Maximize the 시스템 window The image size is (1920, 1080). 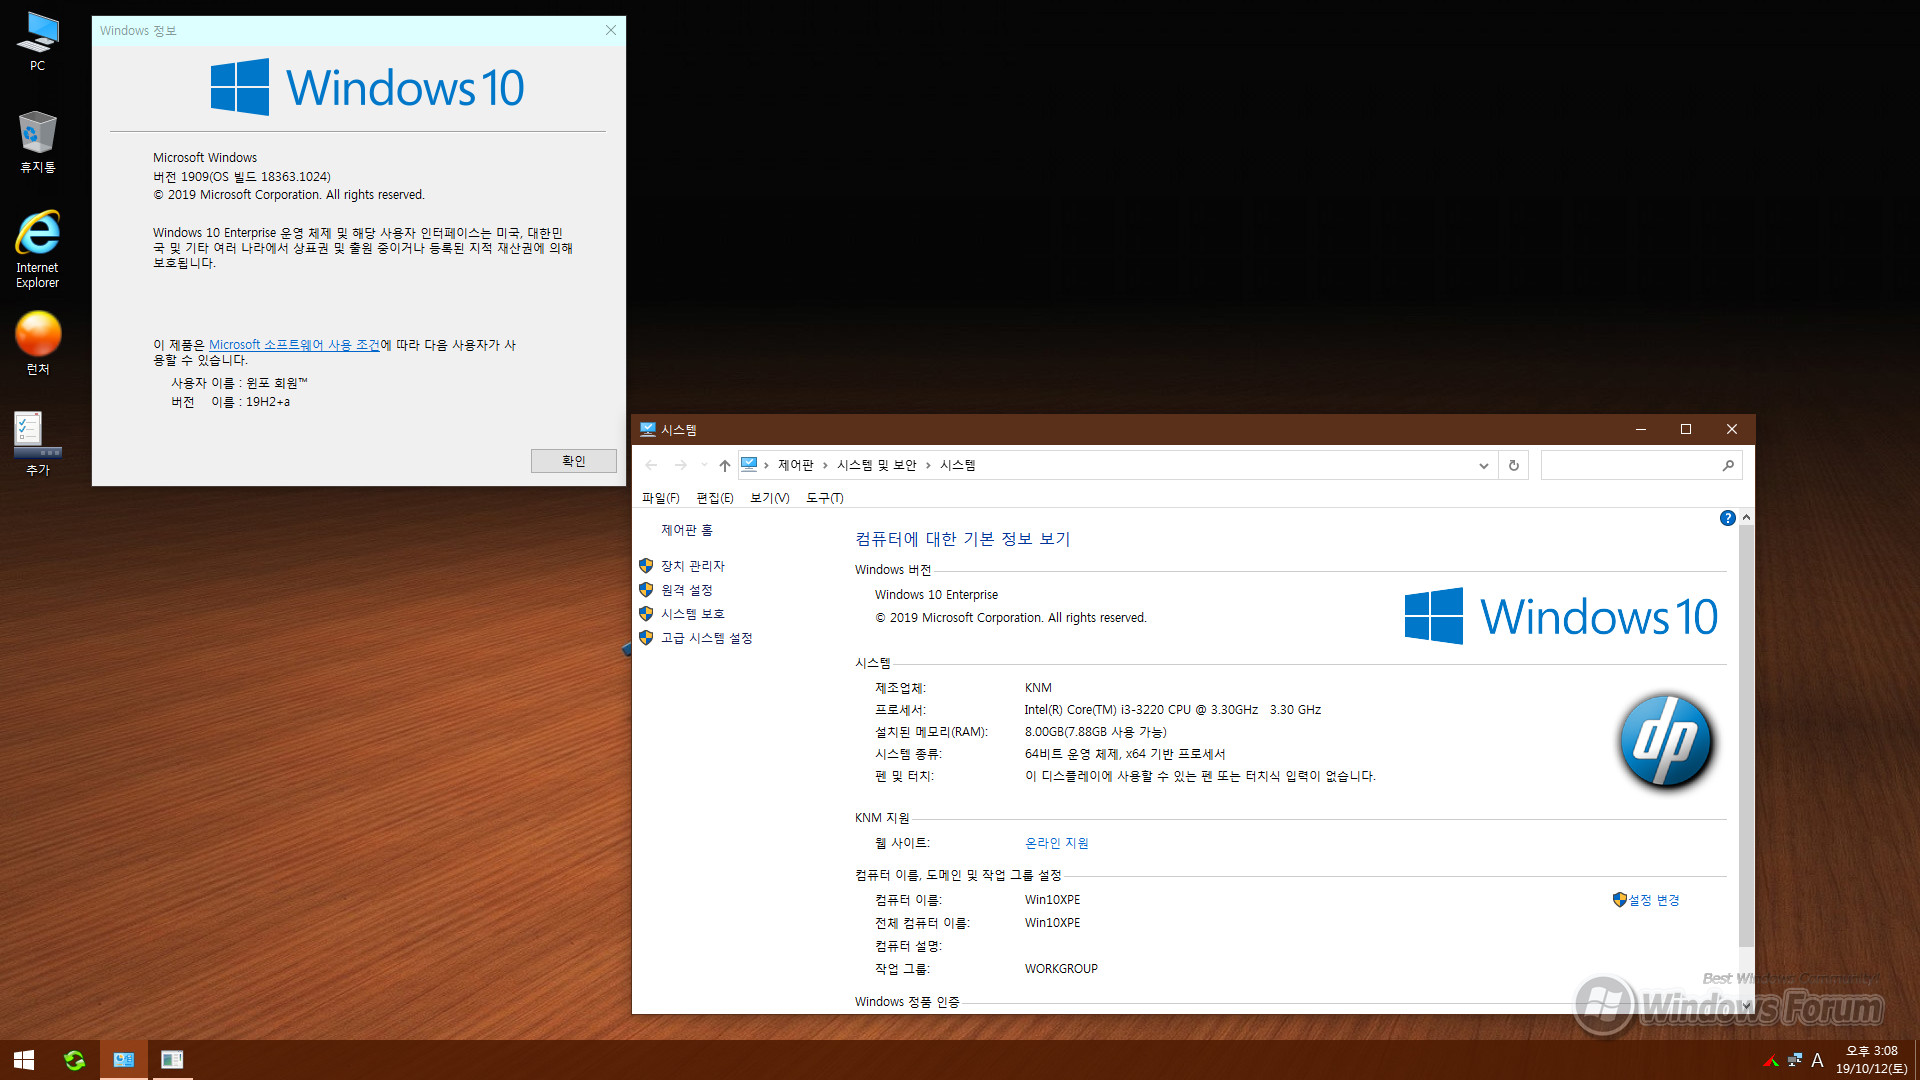pyautogui.click(x=1686, y=429)
